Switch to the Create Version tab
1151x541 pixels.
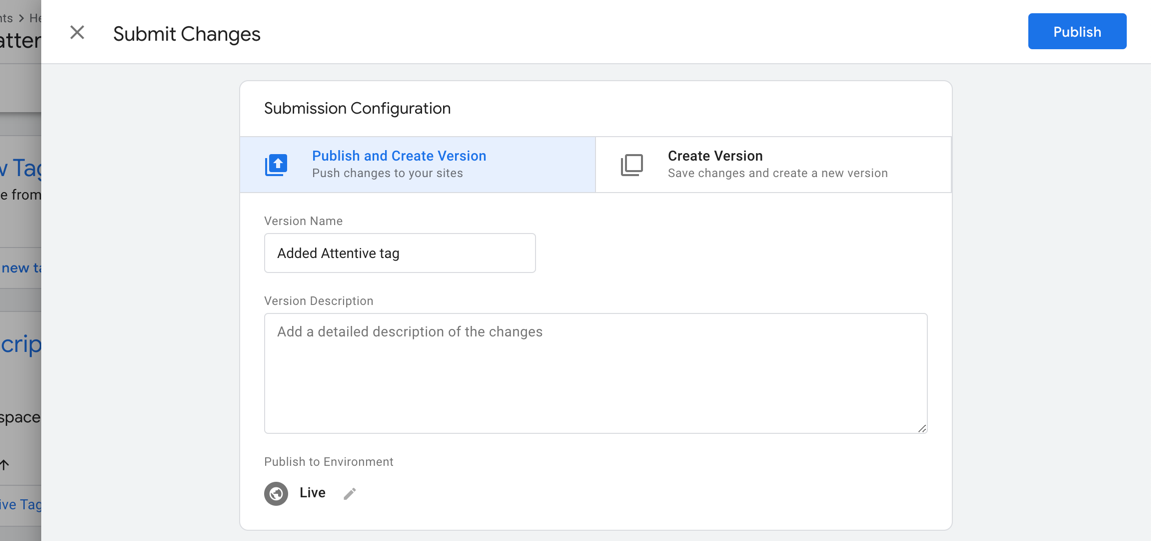[772, 164]
